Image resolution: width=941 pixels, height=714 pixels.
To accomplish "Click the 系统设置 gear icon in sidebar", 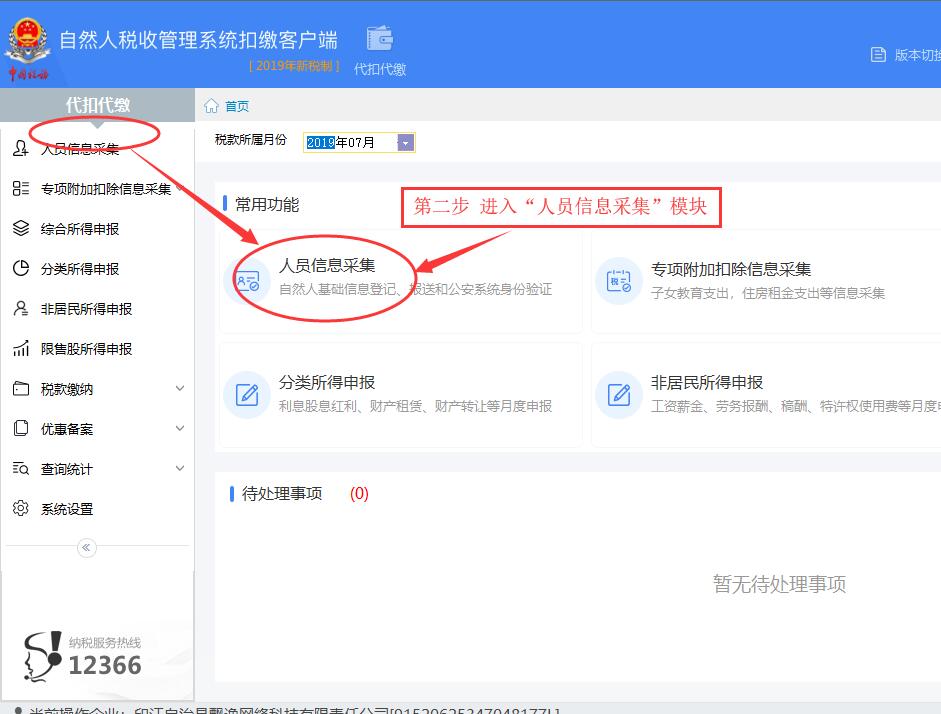I will click(x=21, y=509).
